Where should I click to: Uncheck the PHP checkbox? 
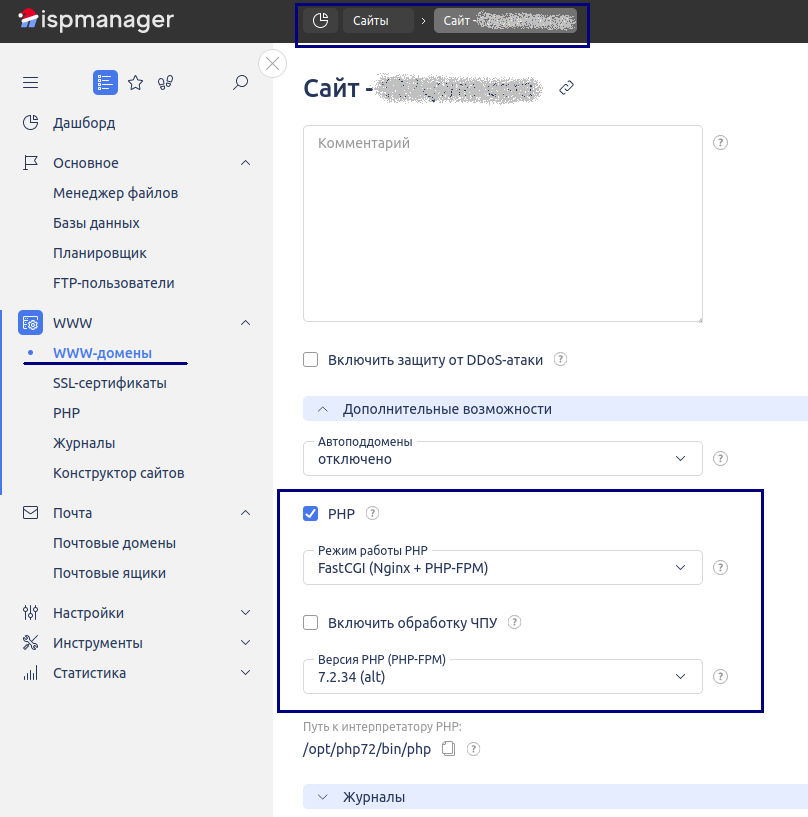coord(311,514)
